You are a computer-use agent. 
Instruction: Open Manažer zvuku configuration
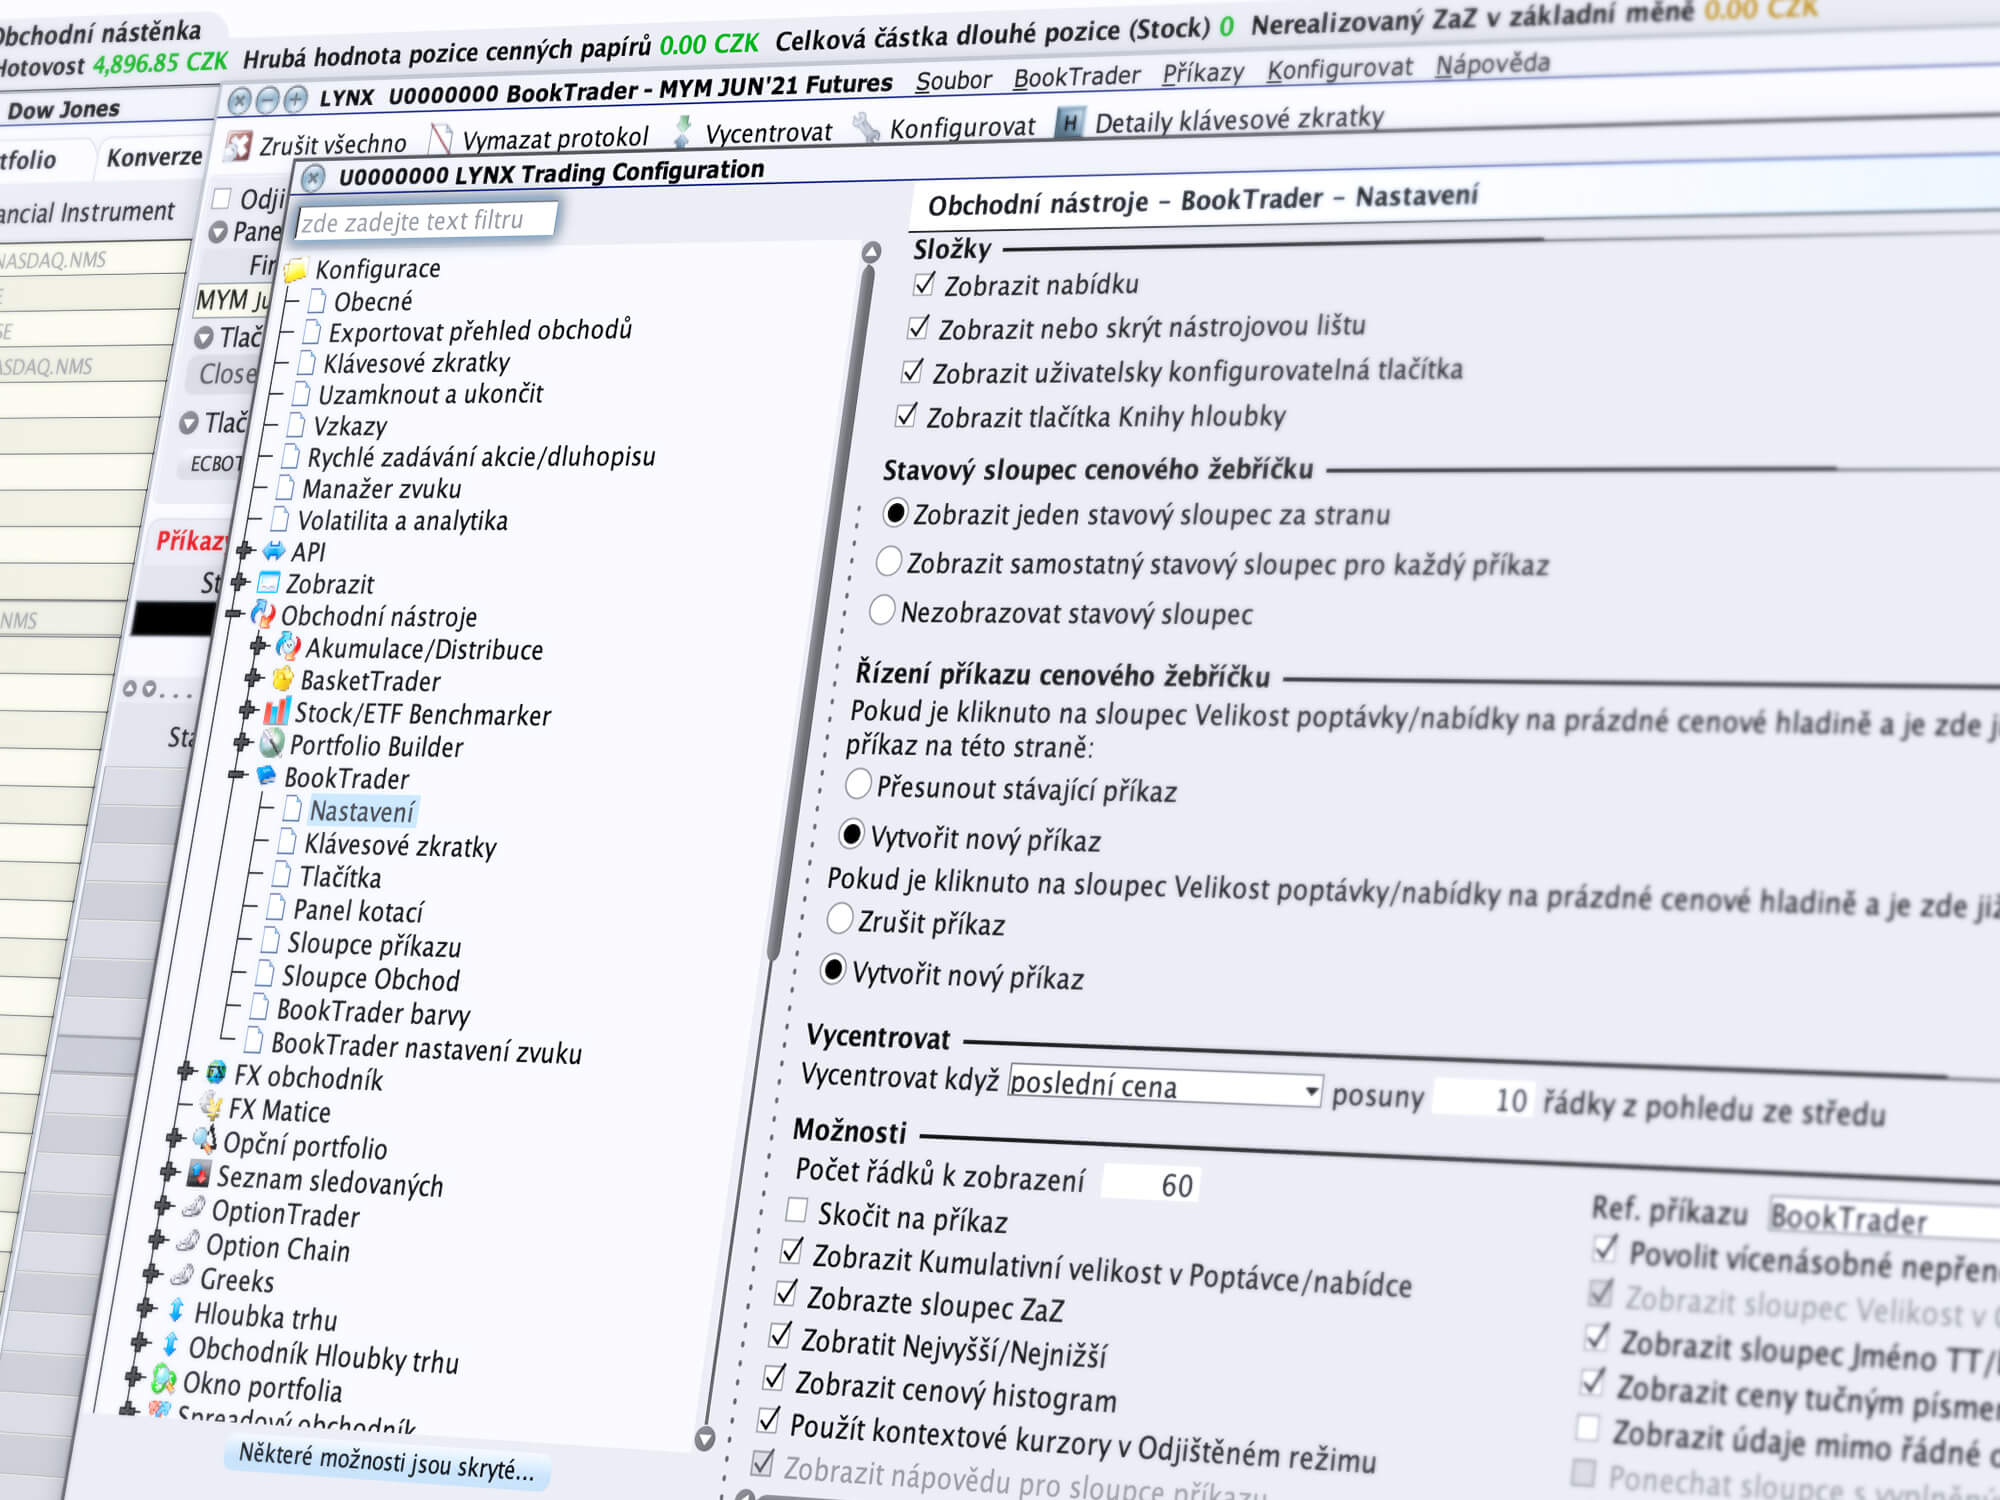[381, 488]
